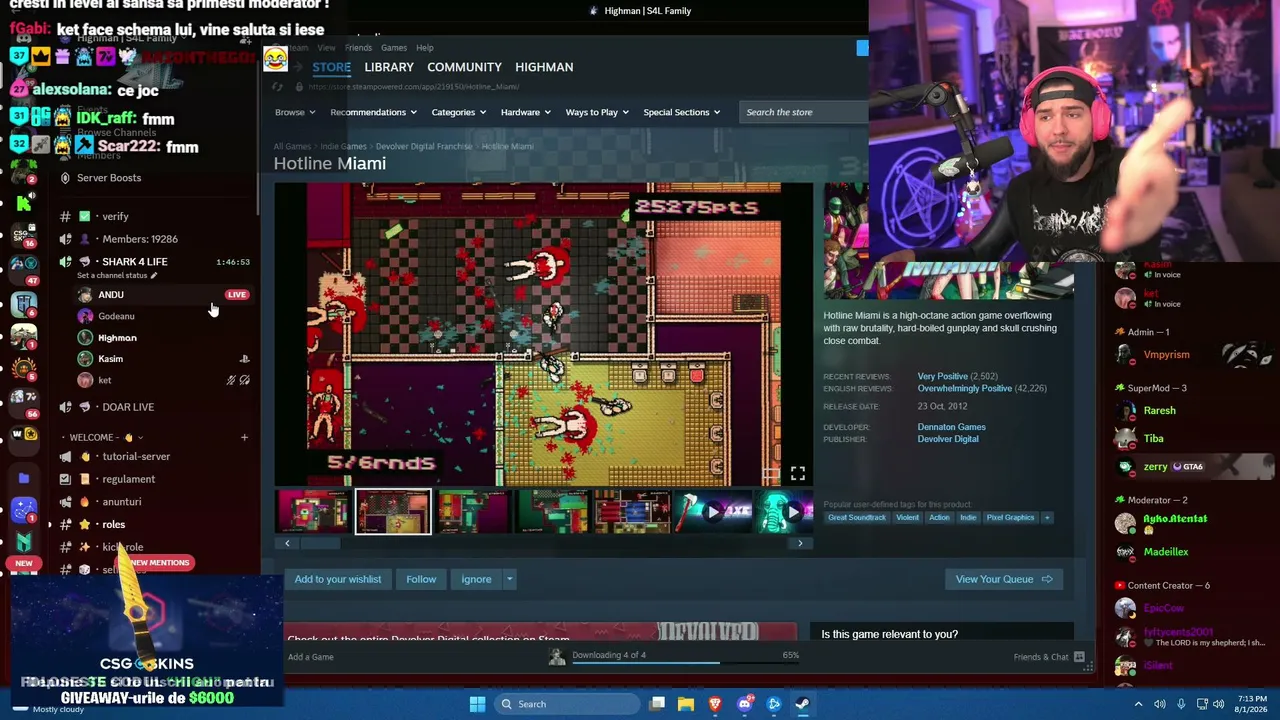The width and height of the screenshot is (1280, 720).
Task: Click Add a Game in Steam
Action: [311, 657]
